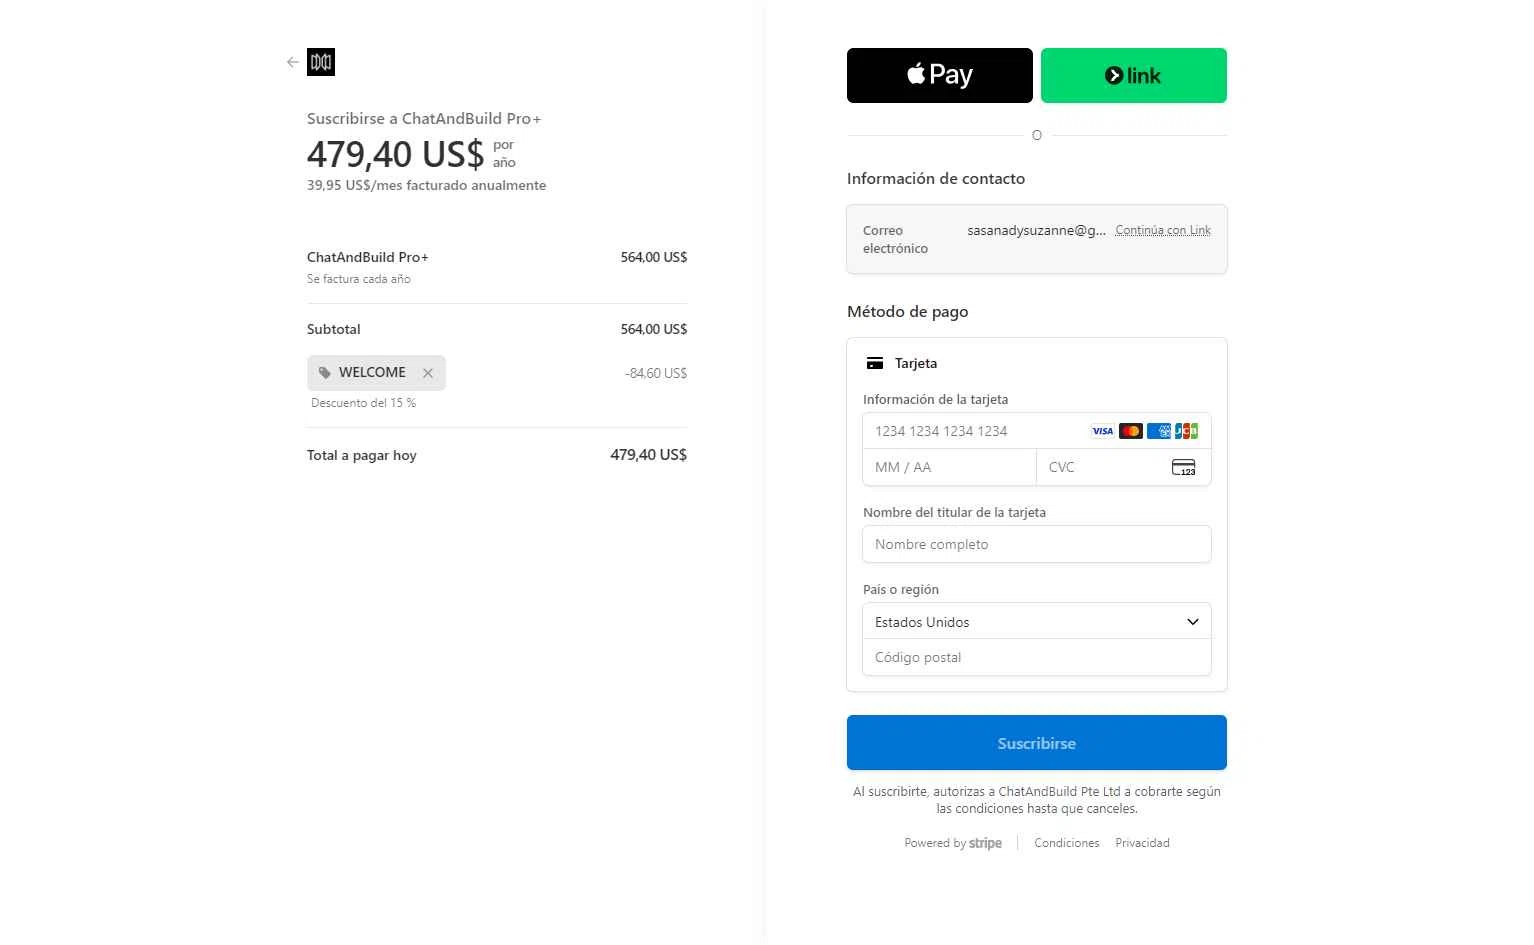This screenshot has width=1534, height=945.
Task: Click the Mastercard logo icon
Action: tap(1131, 431)
